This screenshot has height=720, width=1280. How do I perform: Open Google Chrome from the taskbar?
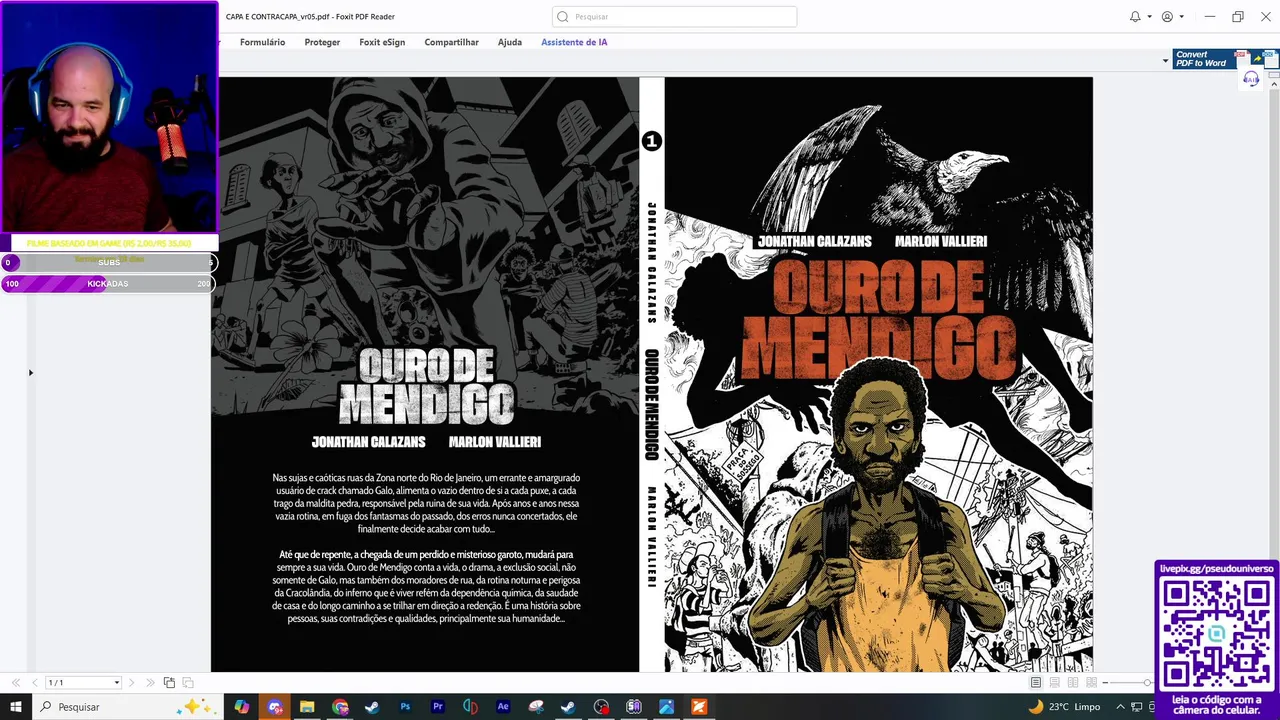tap(340, 707)
